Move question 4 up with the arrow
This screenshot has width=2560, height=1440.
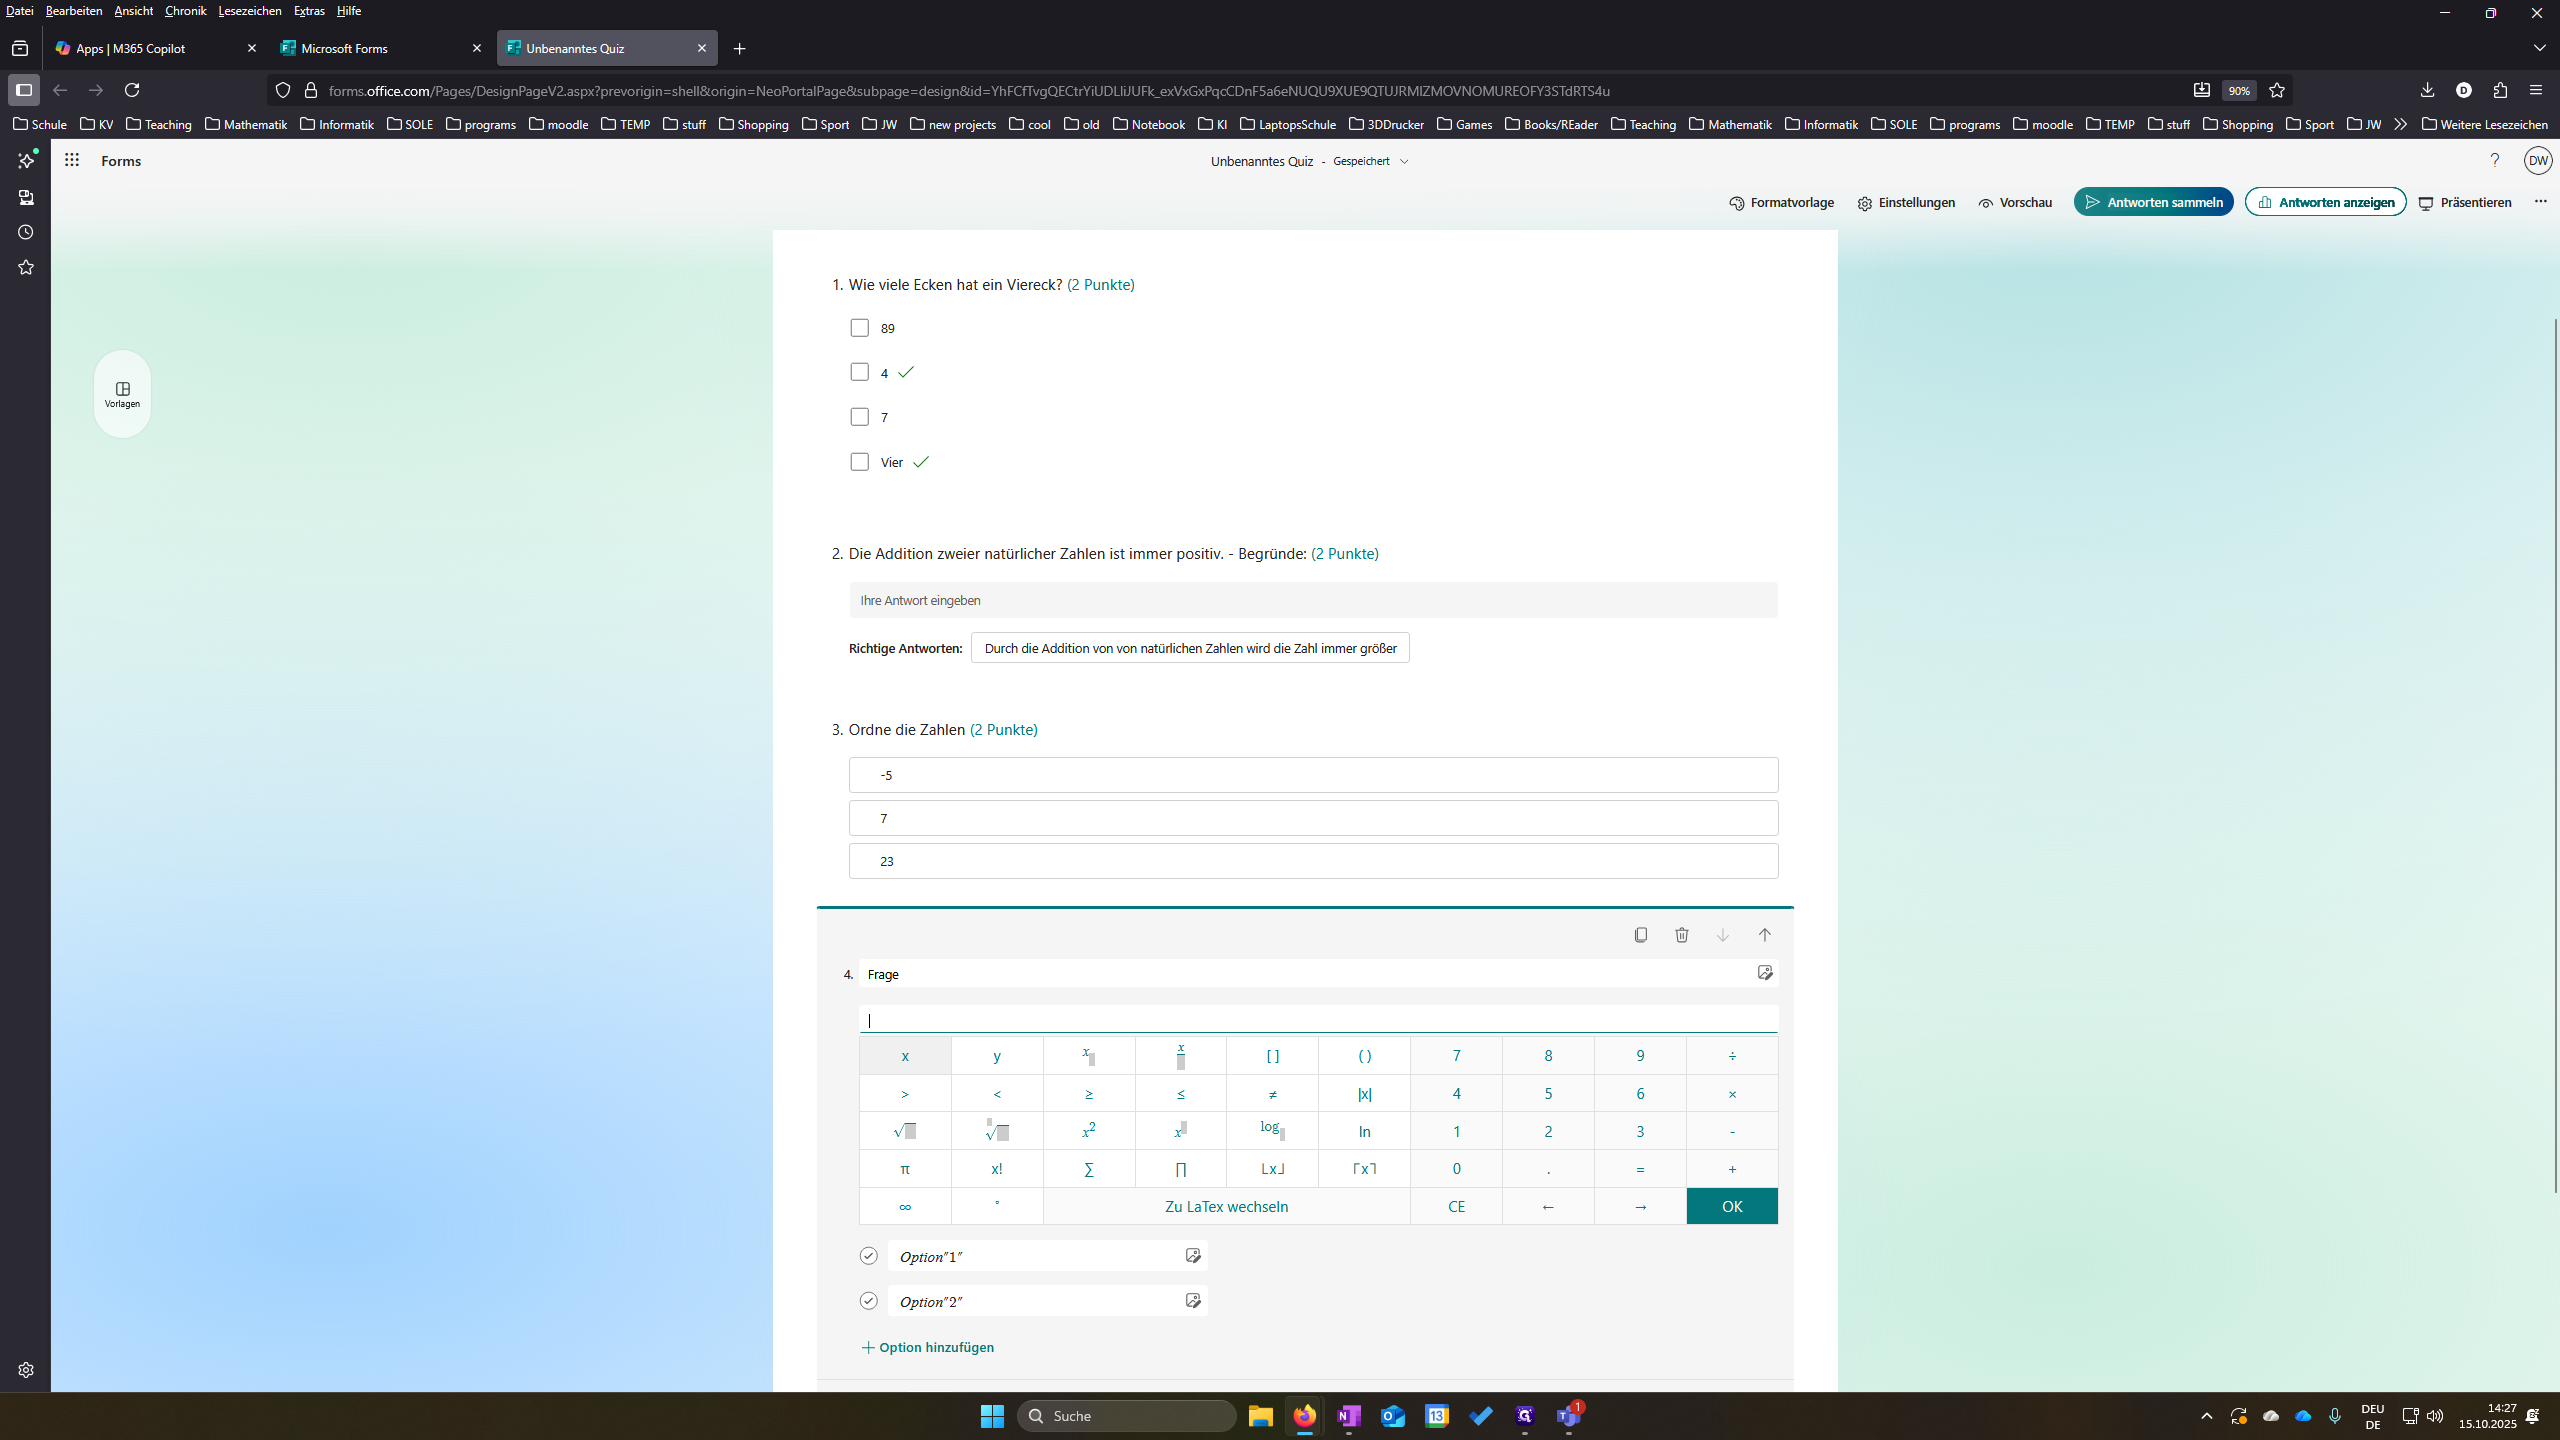[1764, 935]
